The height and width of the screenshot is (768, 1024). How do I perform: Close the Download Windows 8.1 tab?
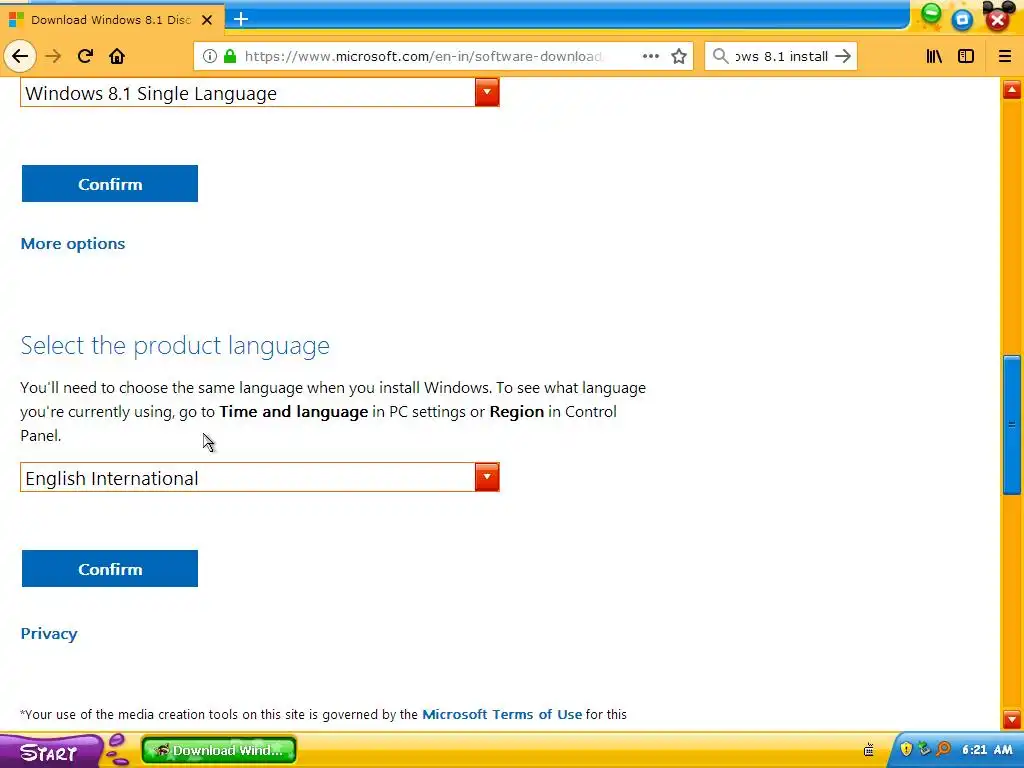(x=207, y=20)
